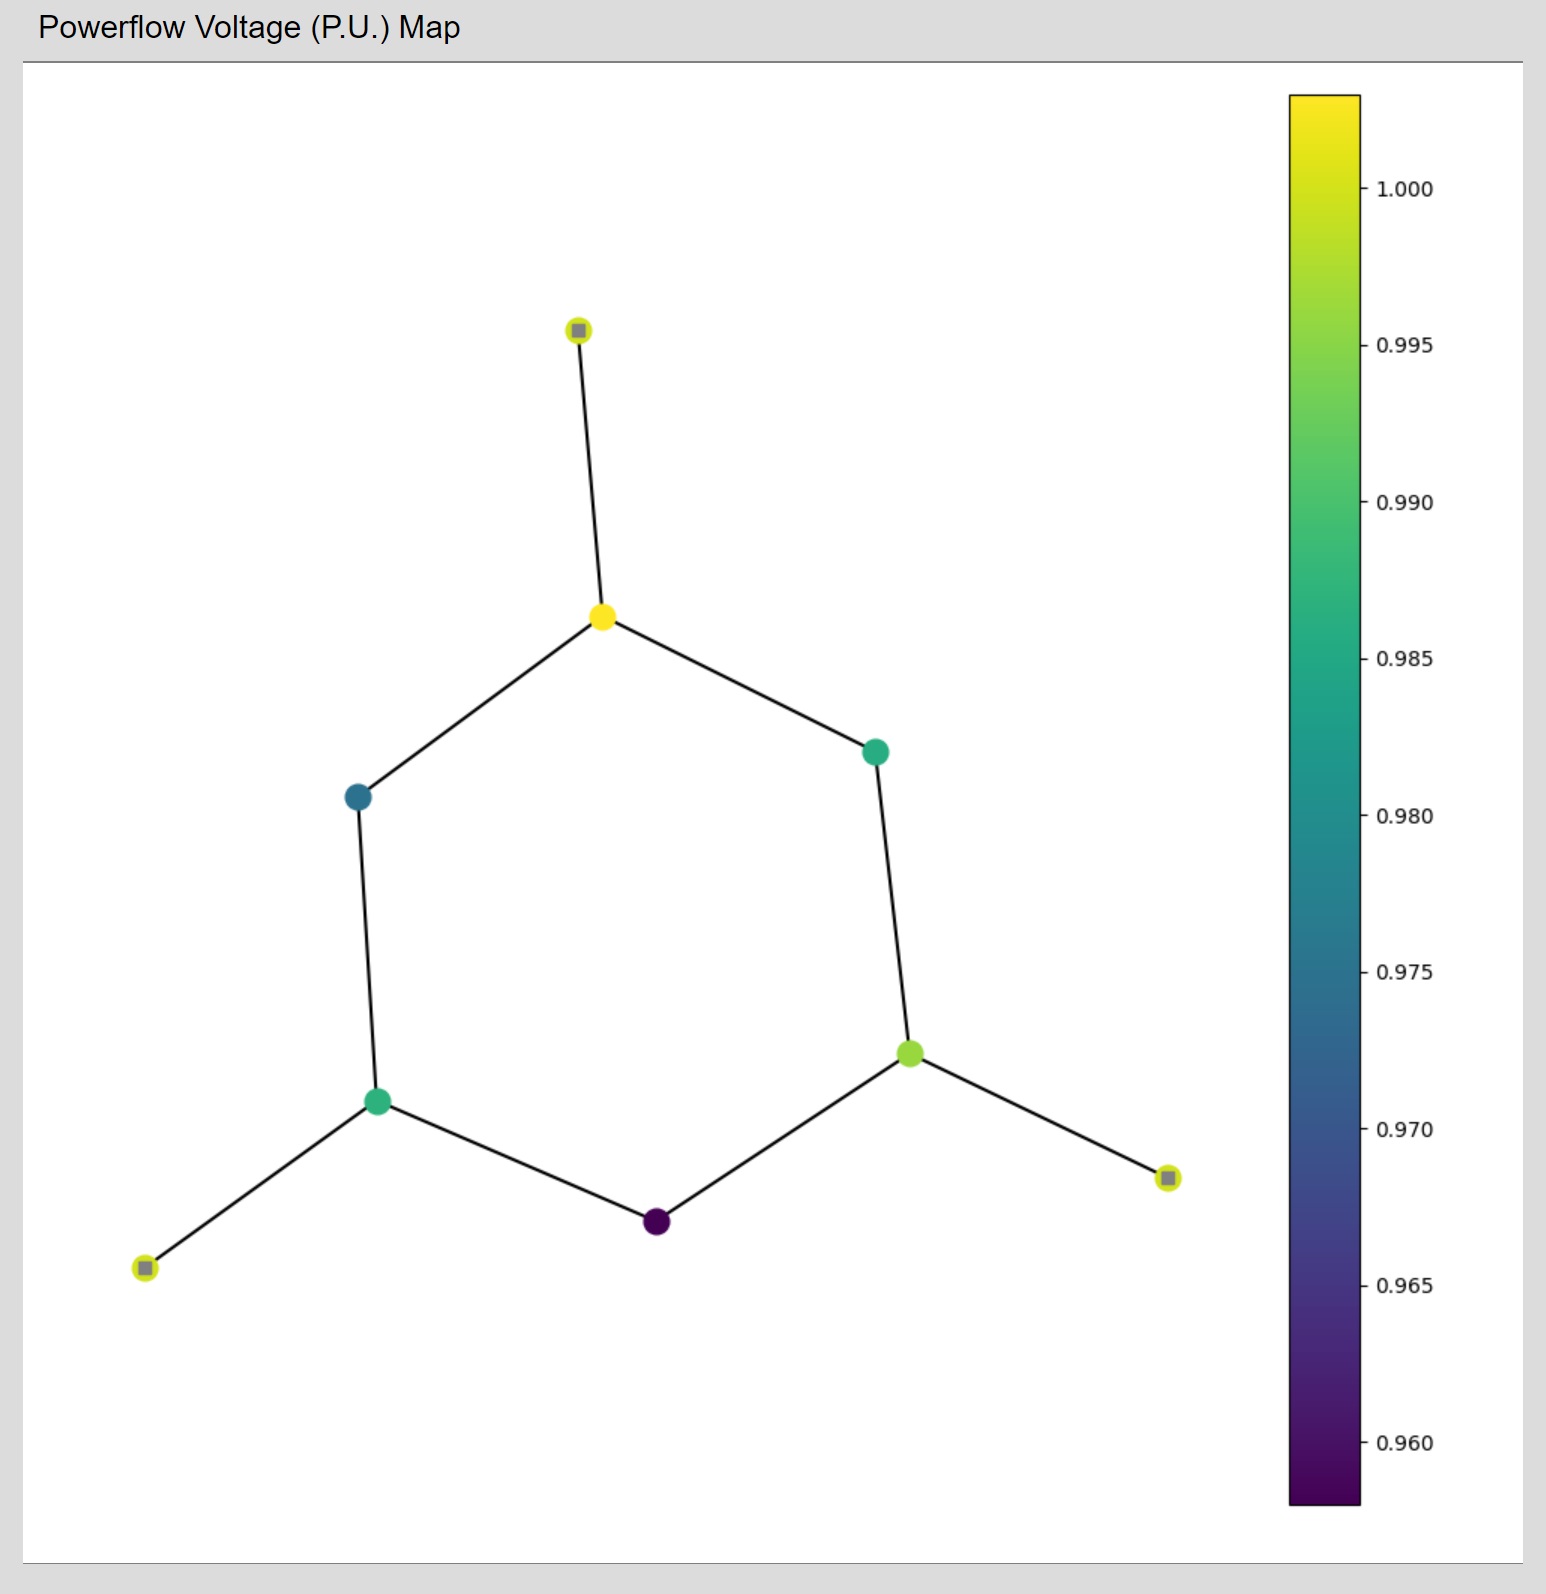Select the bottom-left generator node with gray square

tap(145, 1268)
